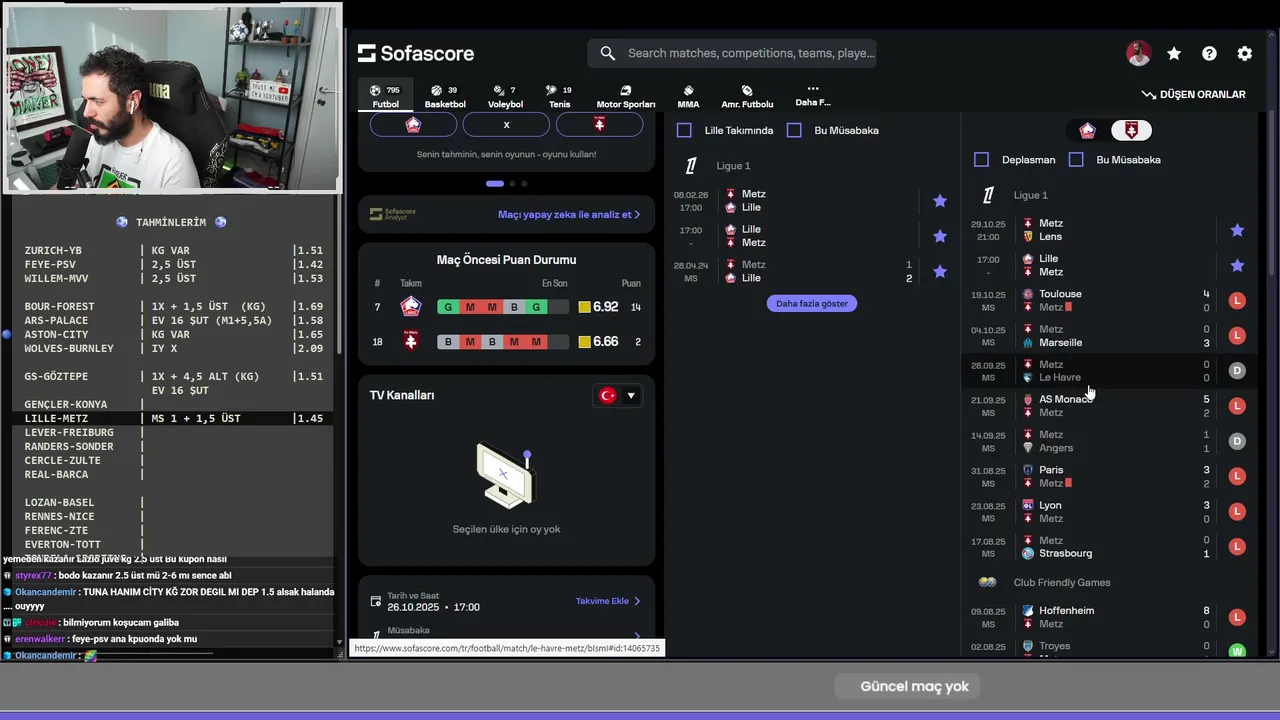The image size is (1280, 720).
Task: Switch to the MMA tab
Action: [688, 96]
